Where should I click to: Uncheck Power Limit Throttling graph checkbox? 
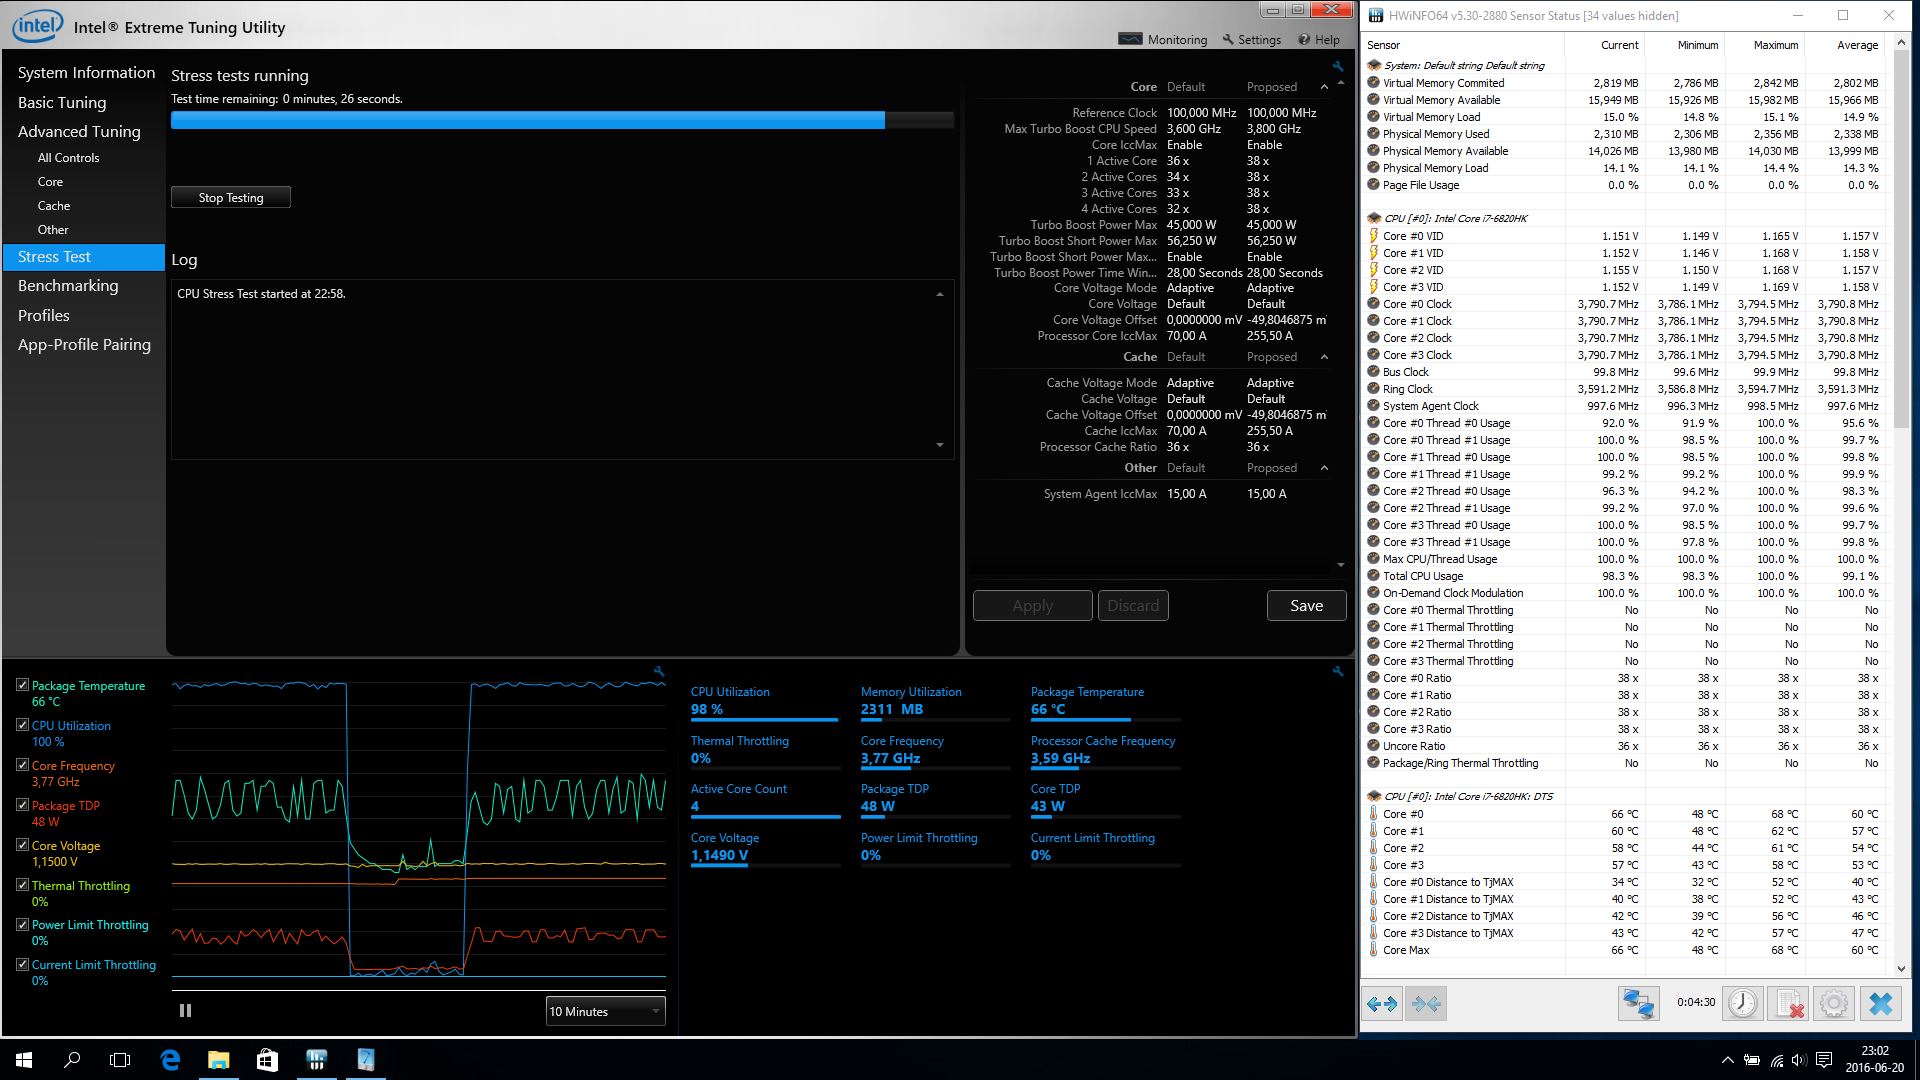[22, 925]
